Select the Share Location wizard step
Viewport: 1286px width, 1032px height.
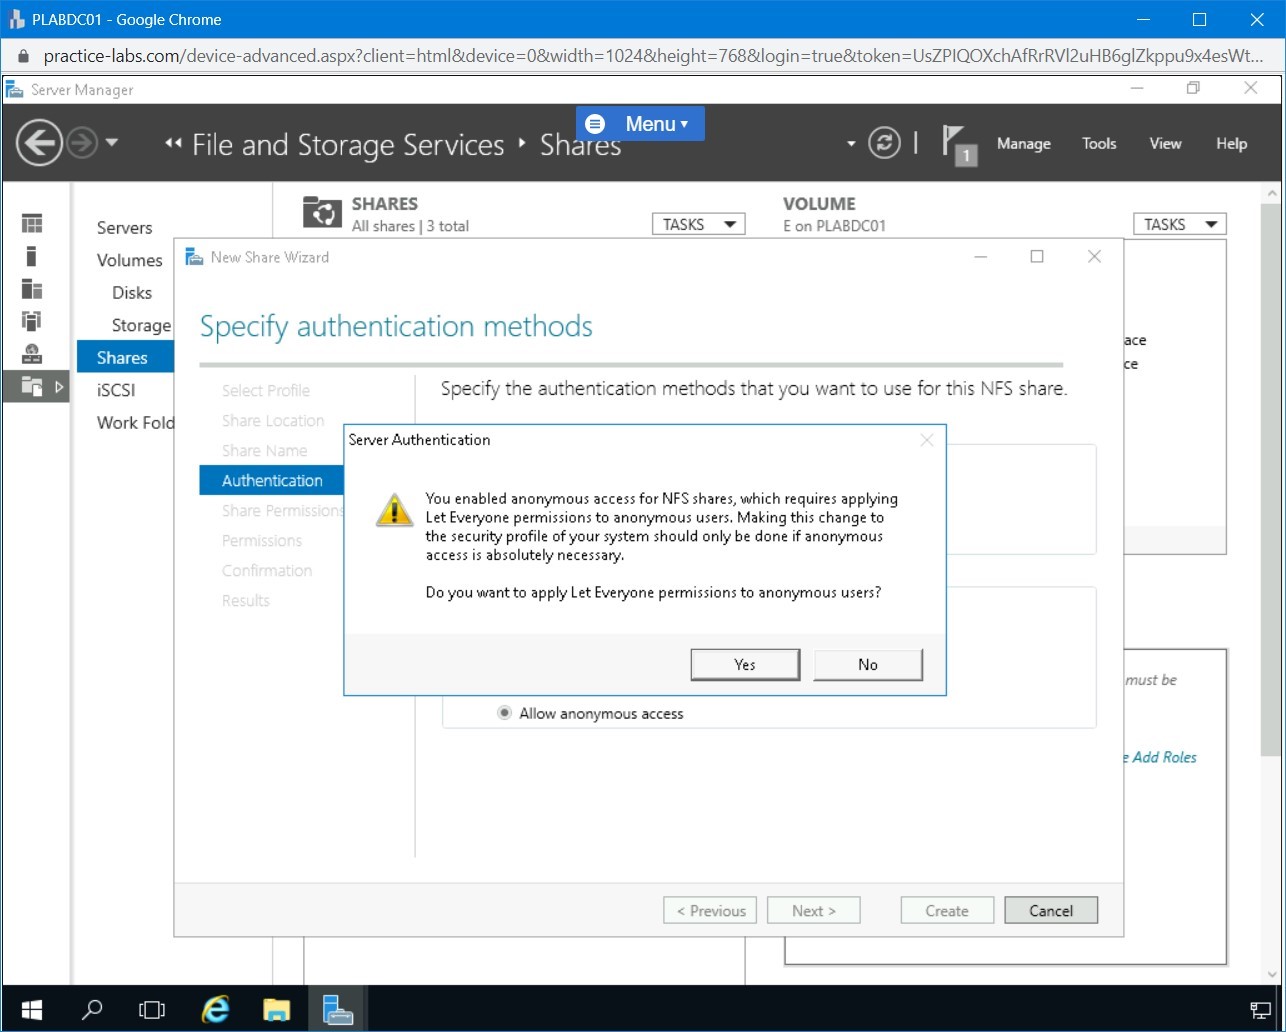point(273,421)
